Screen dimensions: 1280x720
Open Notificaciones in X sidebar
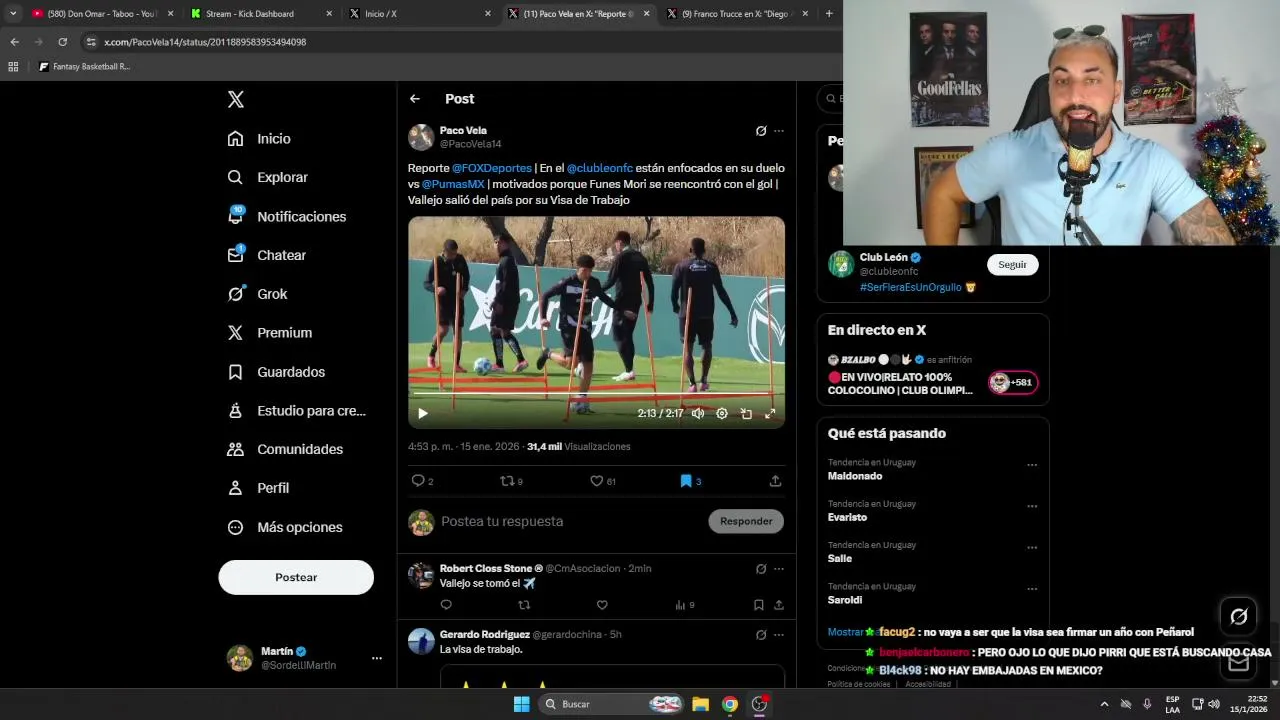pyautogui.click(x=286, y=216)
